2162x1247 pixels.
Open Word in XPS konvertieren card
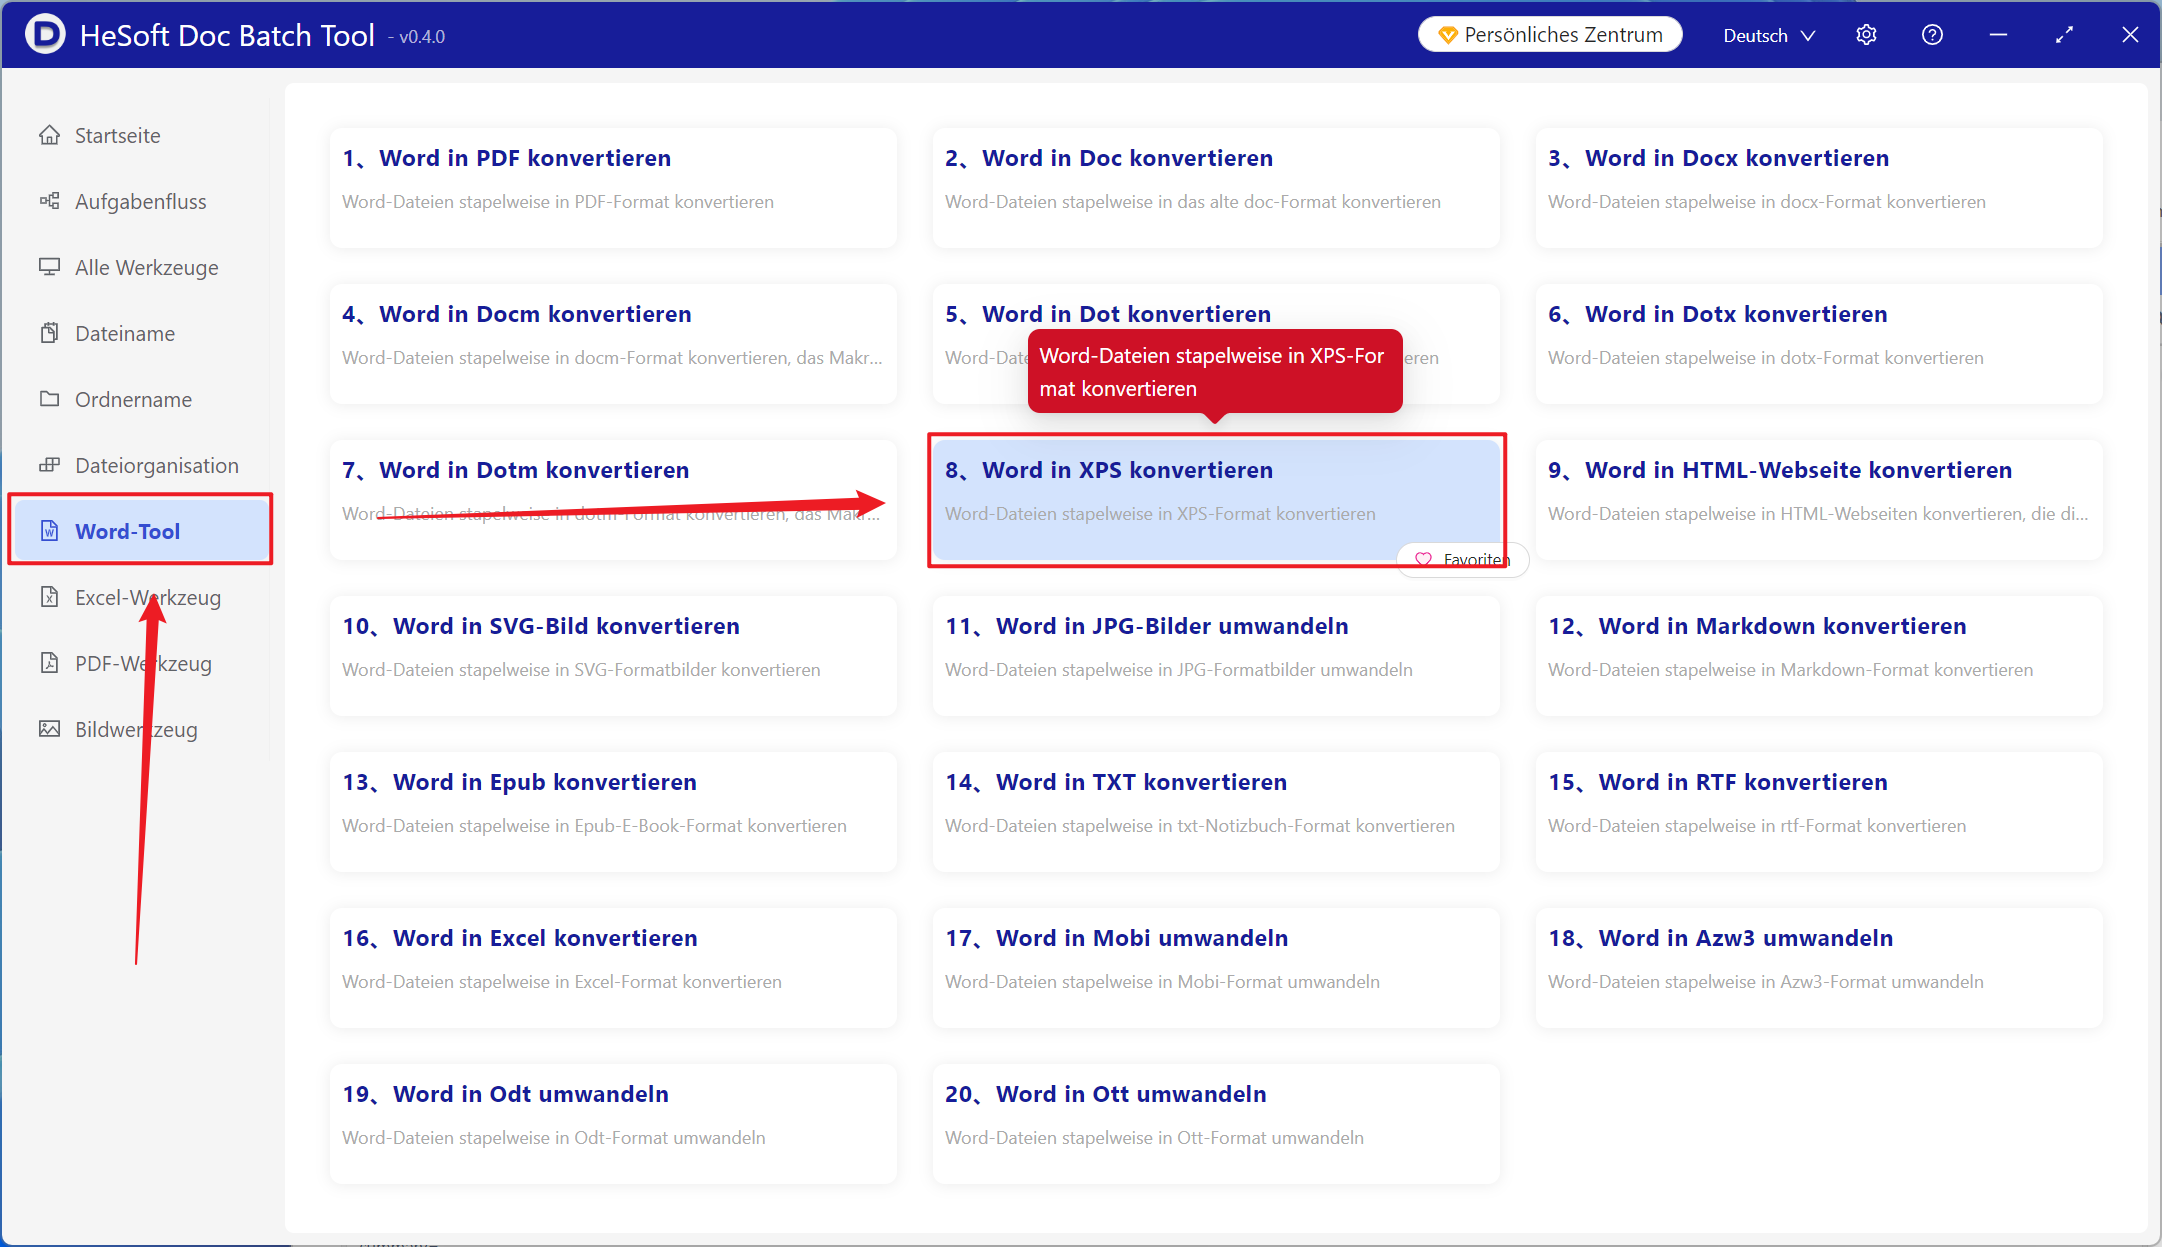pos(1216,500)
